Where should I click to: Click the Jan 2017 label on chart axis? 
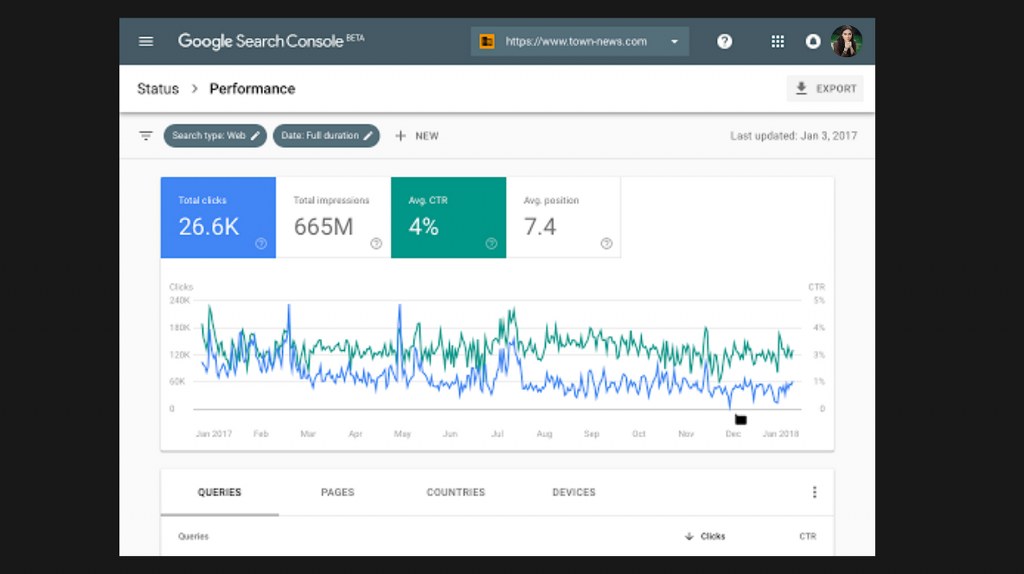click(x=214, y=434)
